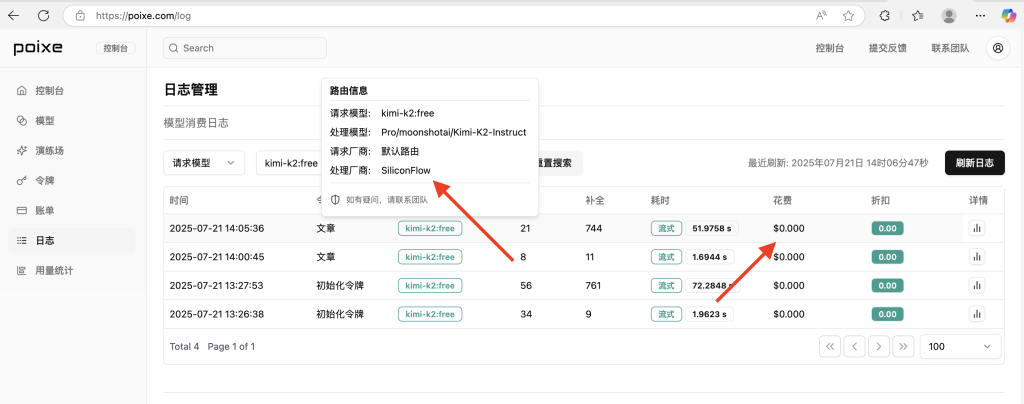Image resolution: width=1024 pixels, height=404 pixels.
Task: Click the user profile avatar icon
Action: point(997,48)
